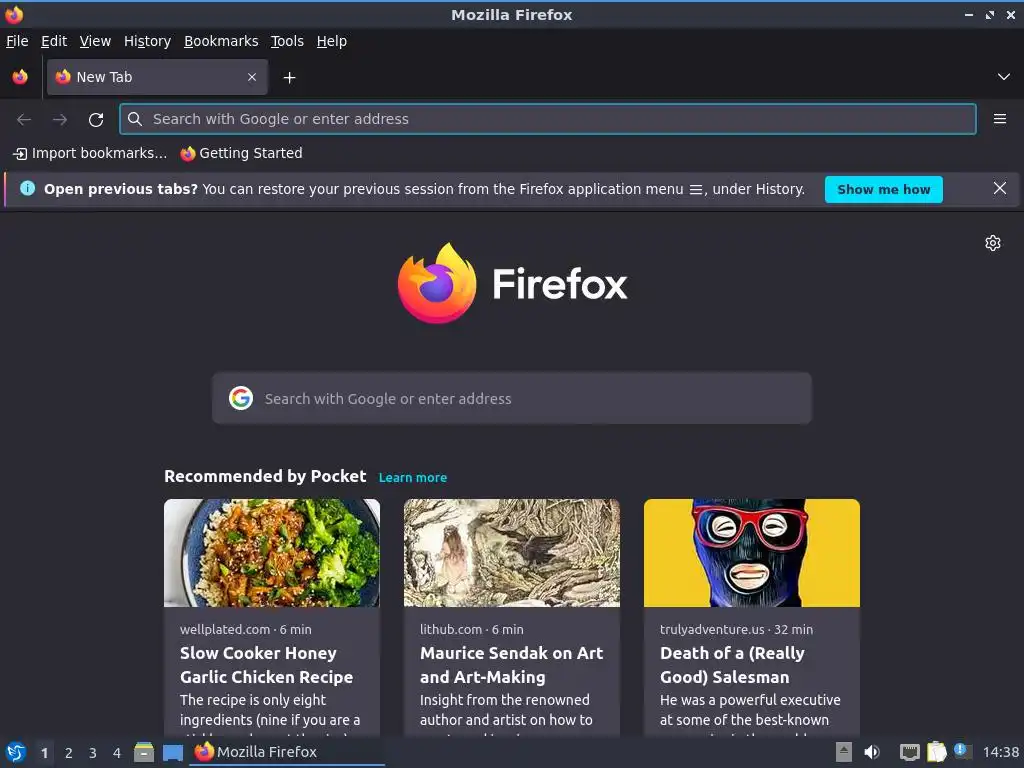
Task: Open the View menu
Action: [x=95, y=41]
